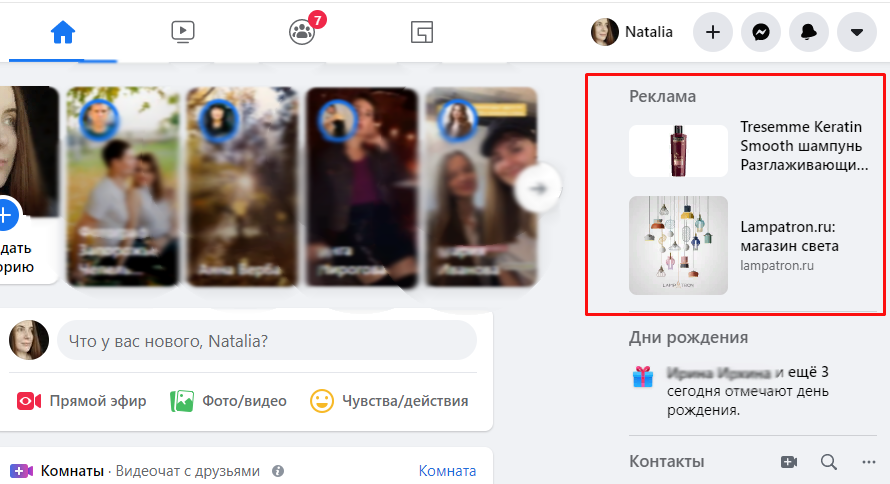Image resolution: width=890 pixels, height=484 pixels.
Task: Click the Комнаты video camera icon
Action: click(22, 471)
